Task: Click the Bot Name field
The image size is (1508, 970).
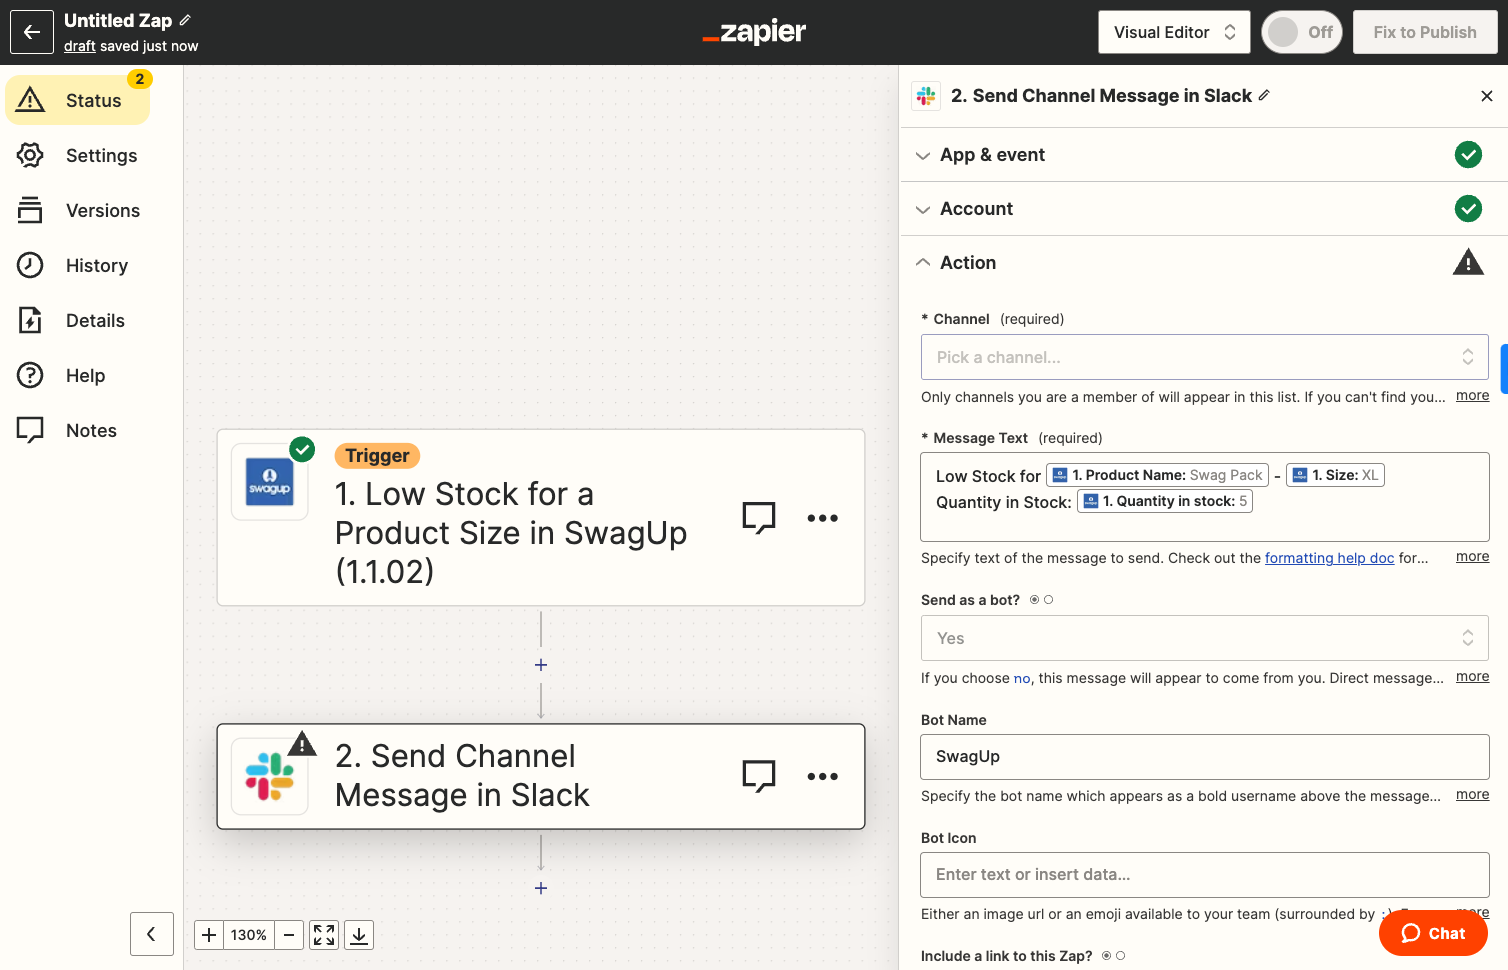Action: (1204, 757)
